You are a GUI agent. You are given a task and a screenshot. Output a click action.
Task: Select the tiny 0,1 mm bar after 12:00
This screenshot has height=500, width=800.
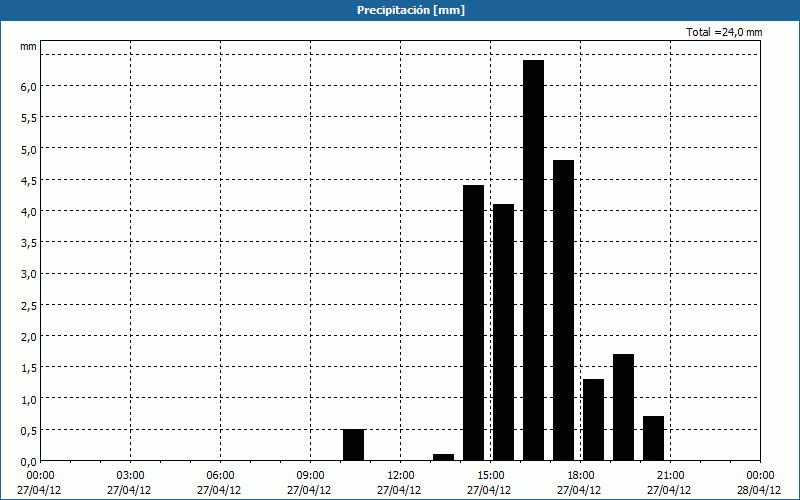(x=443, y=457)
